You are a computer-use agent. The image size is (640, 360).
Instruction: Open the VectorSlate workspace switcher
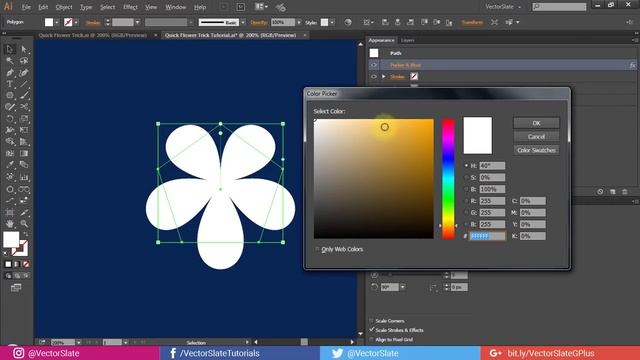[x=503, y=7]
